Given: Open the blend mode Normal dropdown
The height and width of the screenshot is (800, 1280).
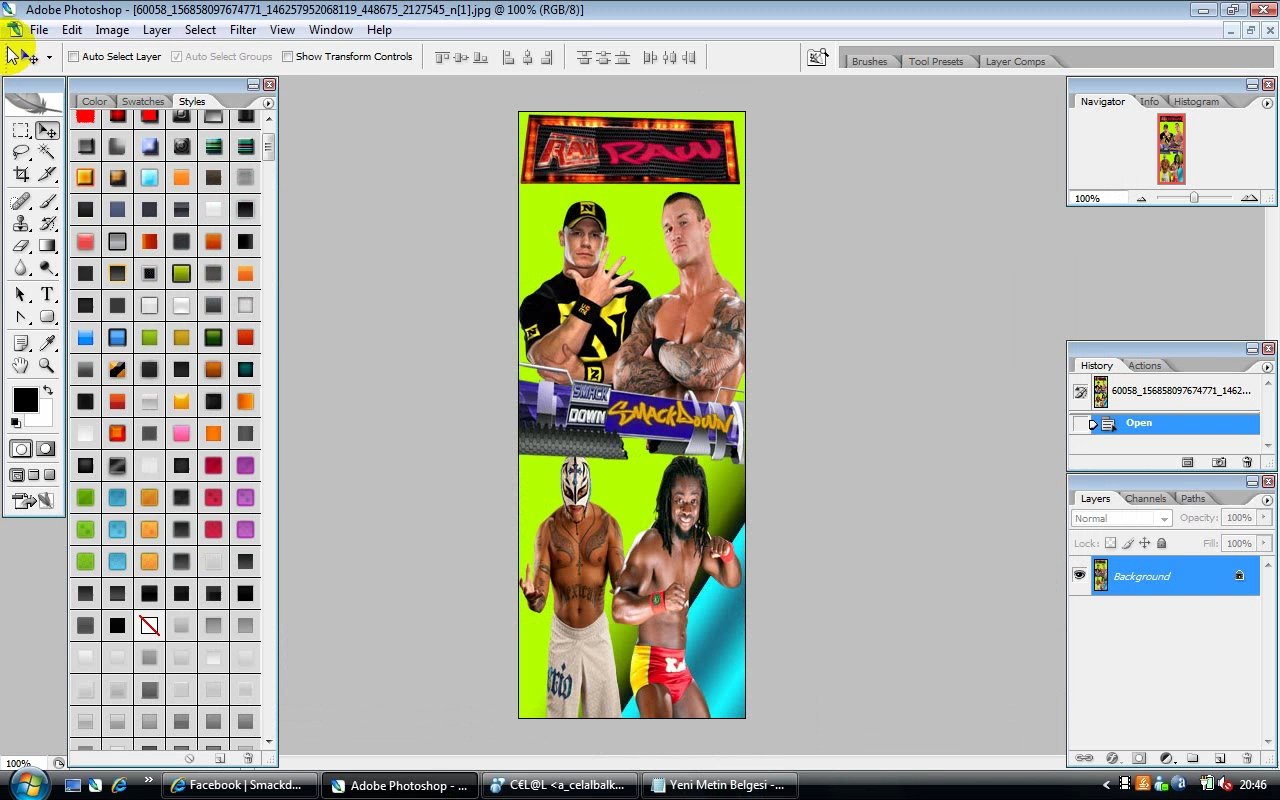Looking at the screenshot, I should [1121, 518].
